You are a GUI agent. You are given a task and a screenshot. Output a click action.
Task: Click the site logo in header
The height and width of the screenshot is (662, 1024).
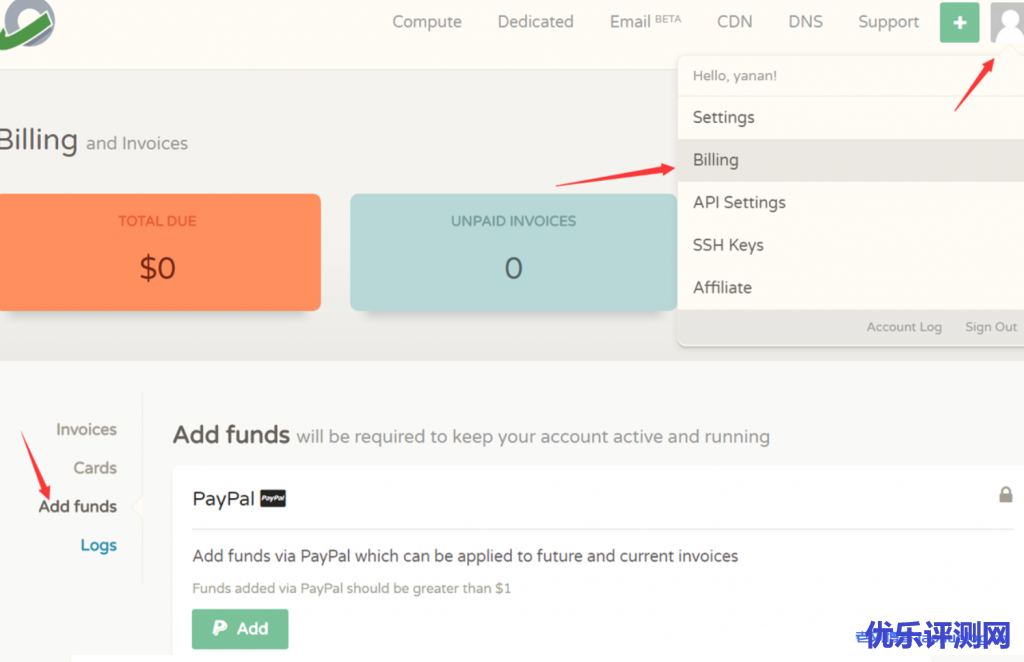click(26, 22)
